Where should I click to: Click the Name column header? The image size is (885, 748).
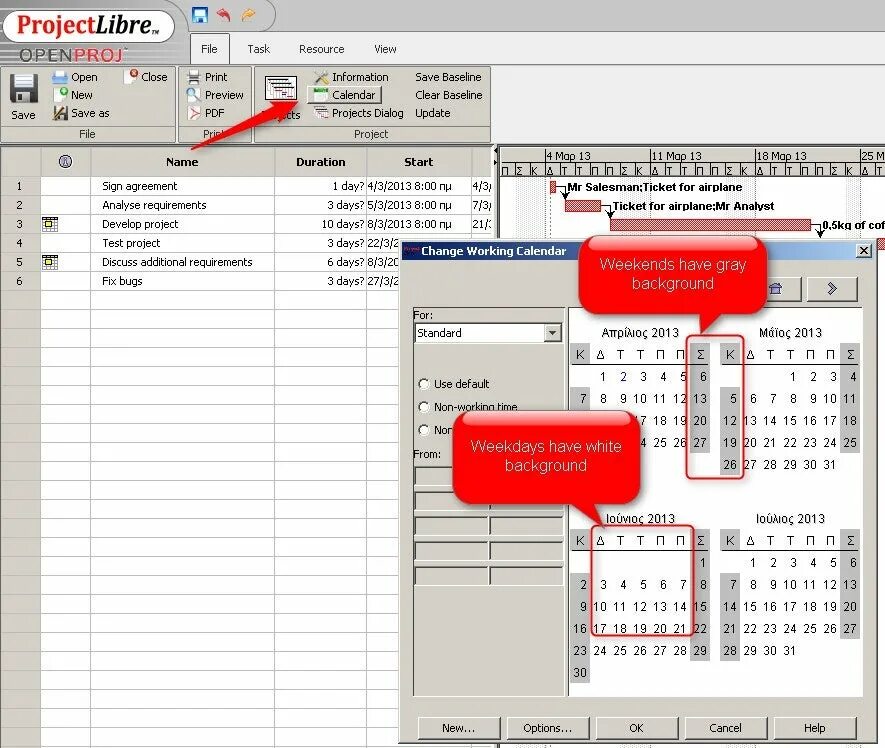182,162
